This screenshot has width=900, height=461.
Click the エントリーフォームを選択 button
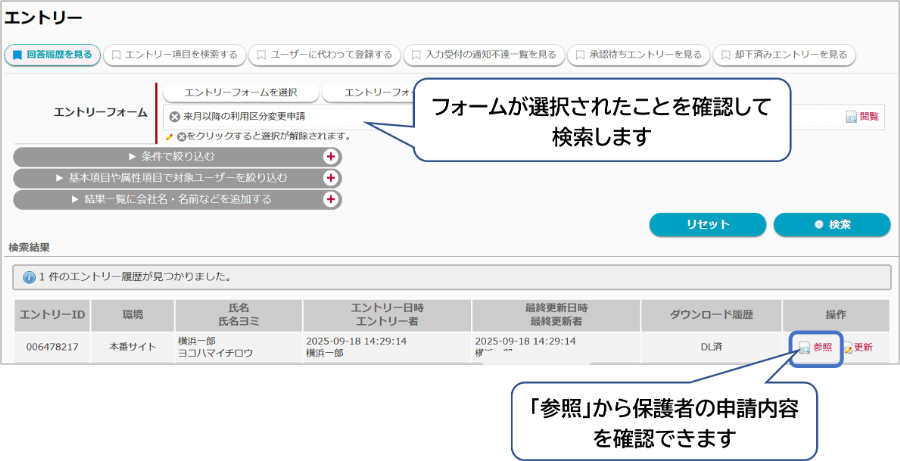[240, 92]
